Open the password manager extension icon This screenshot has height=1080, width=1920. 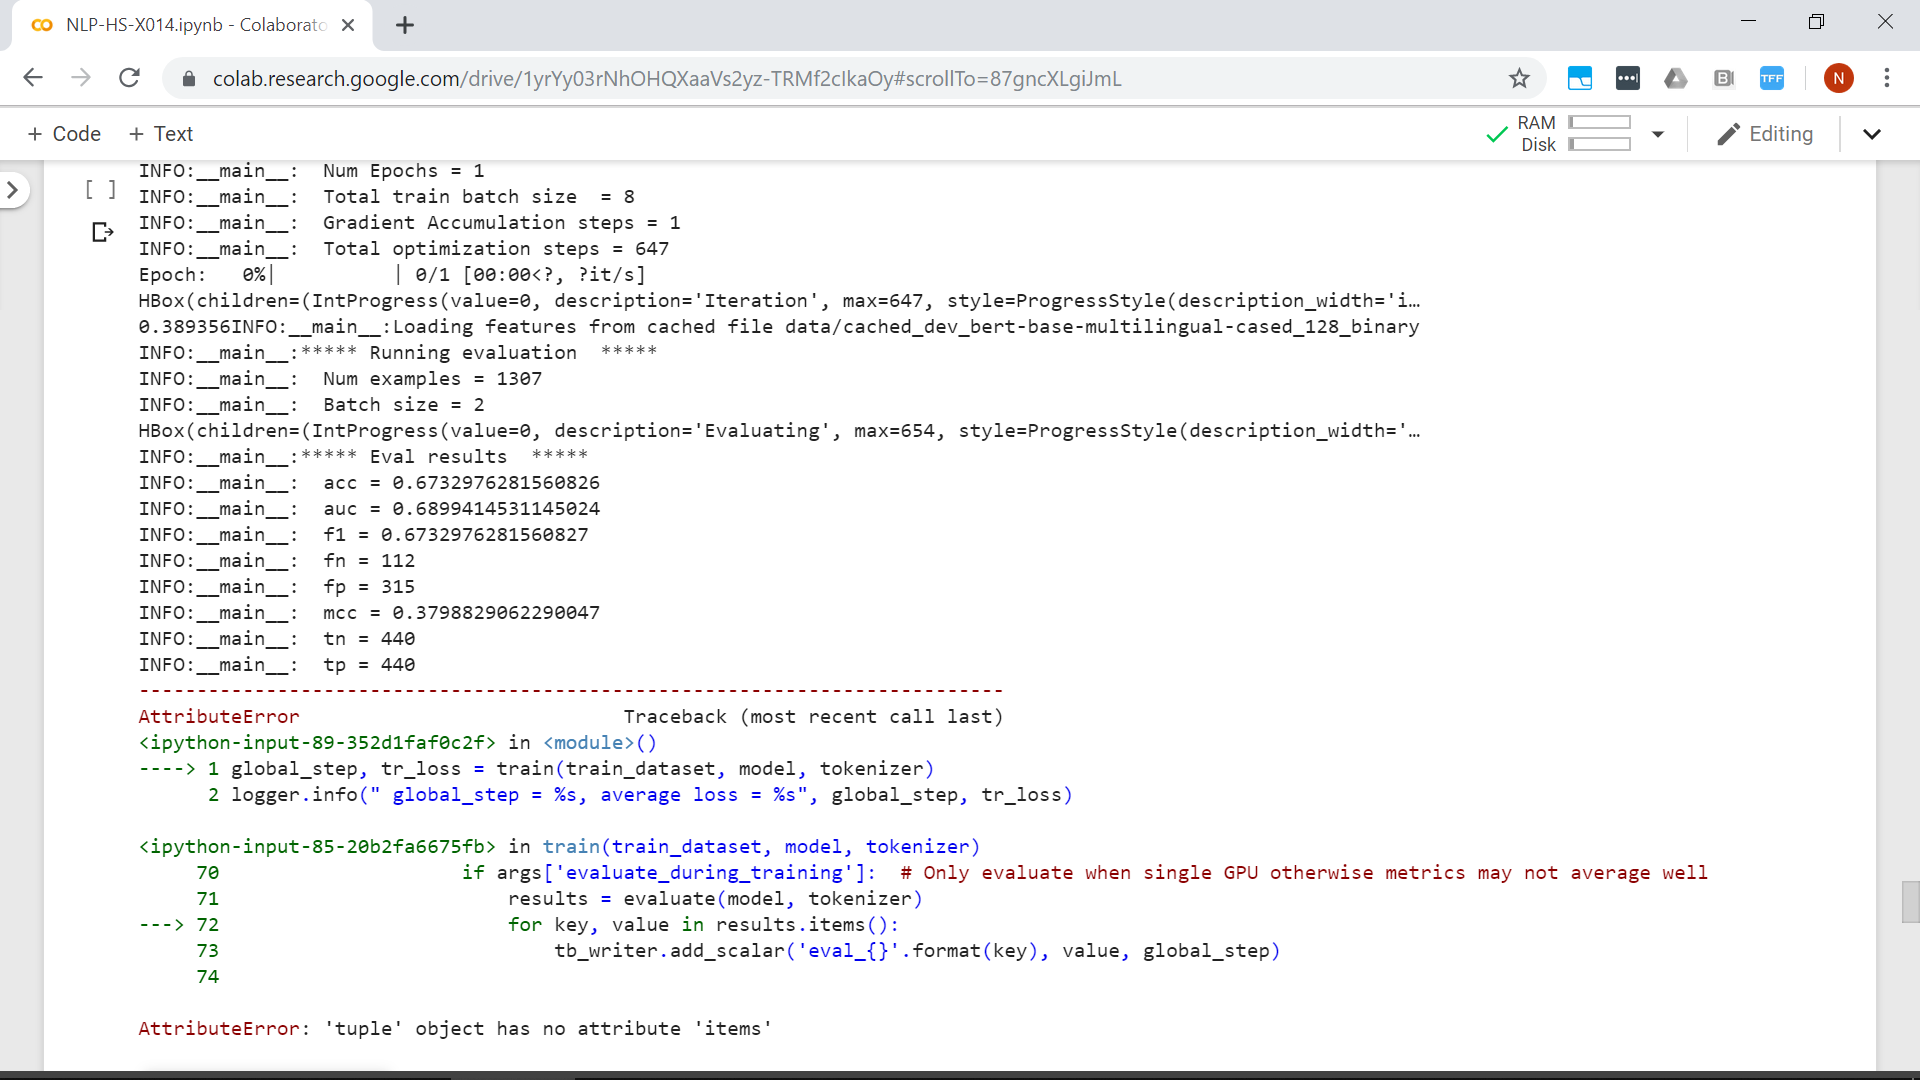click(x=1629, y=79)
